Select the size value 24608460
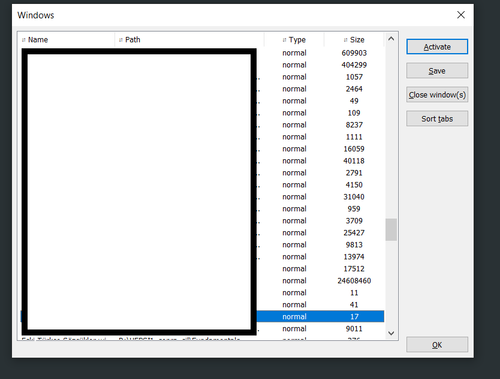Viewport: 500px width, 379px height. point(354,281)
